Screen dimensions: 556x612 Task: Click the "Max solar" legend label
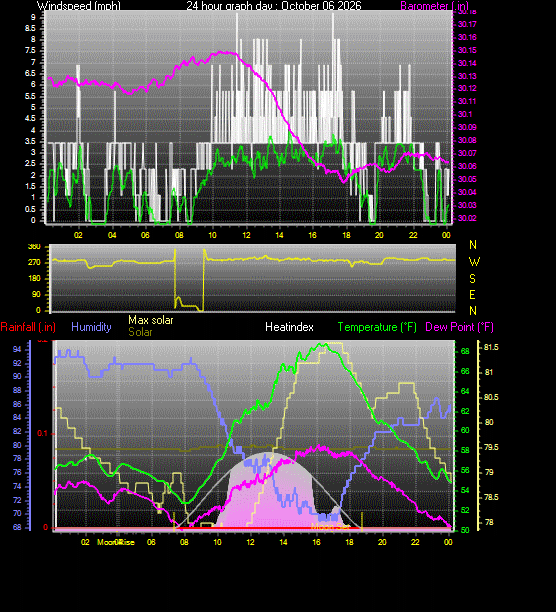[151, 320]
